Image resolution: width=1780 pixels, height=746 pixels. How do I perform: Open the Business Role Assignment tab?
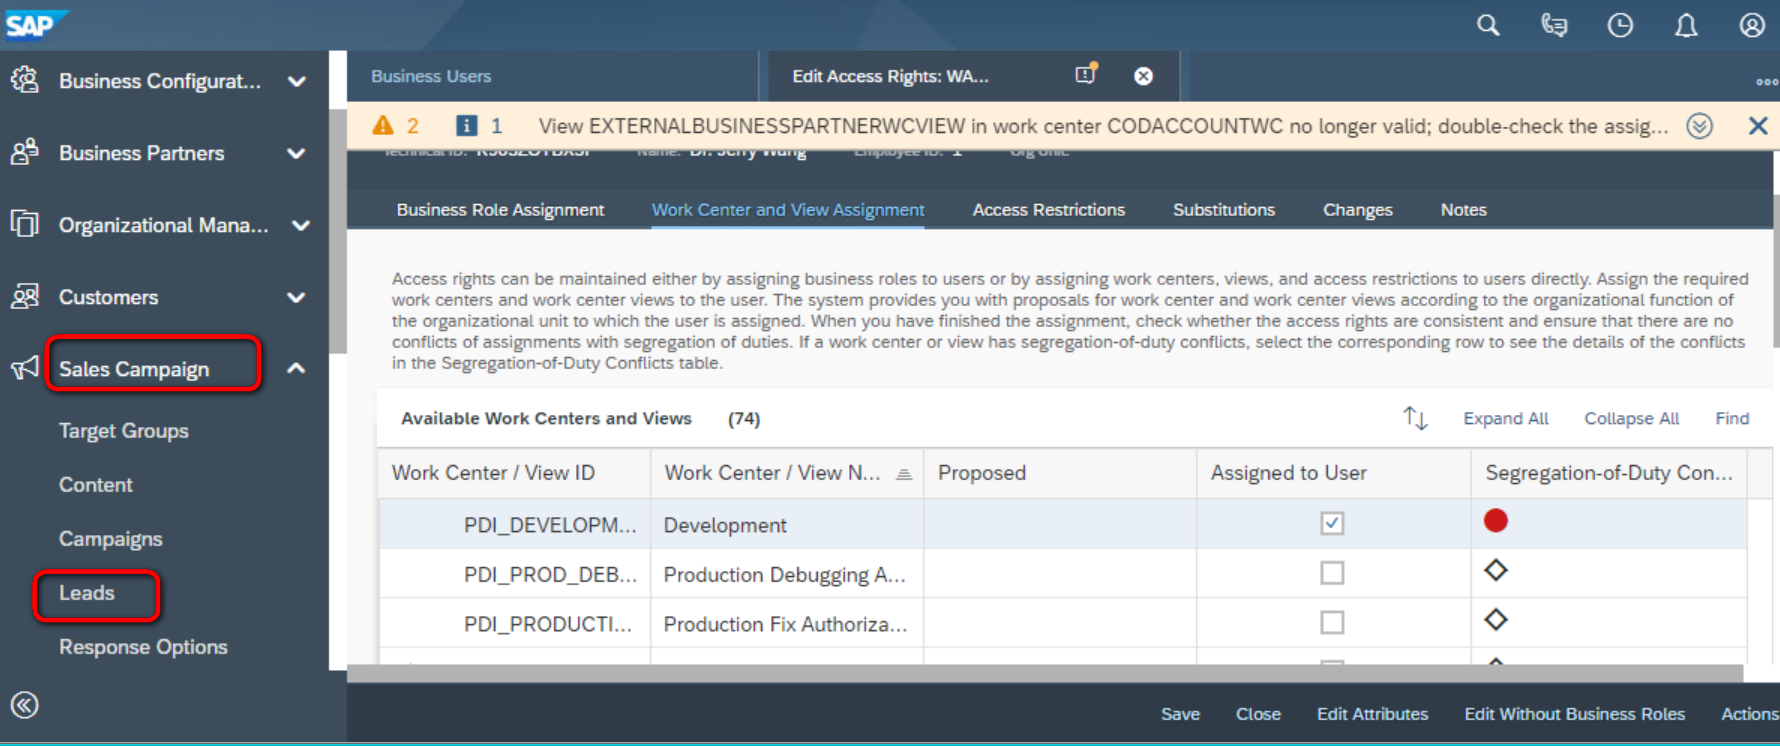click(x=500, y=210)
